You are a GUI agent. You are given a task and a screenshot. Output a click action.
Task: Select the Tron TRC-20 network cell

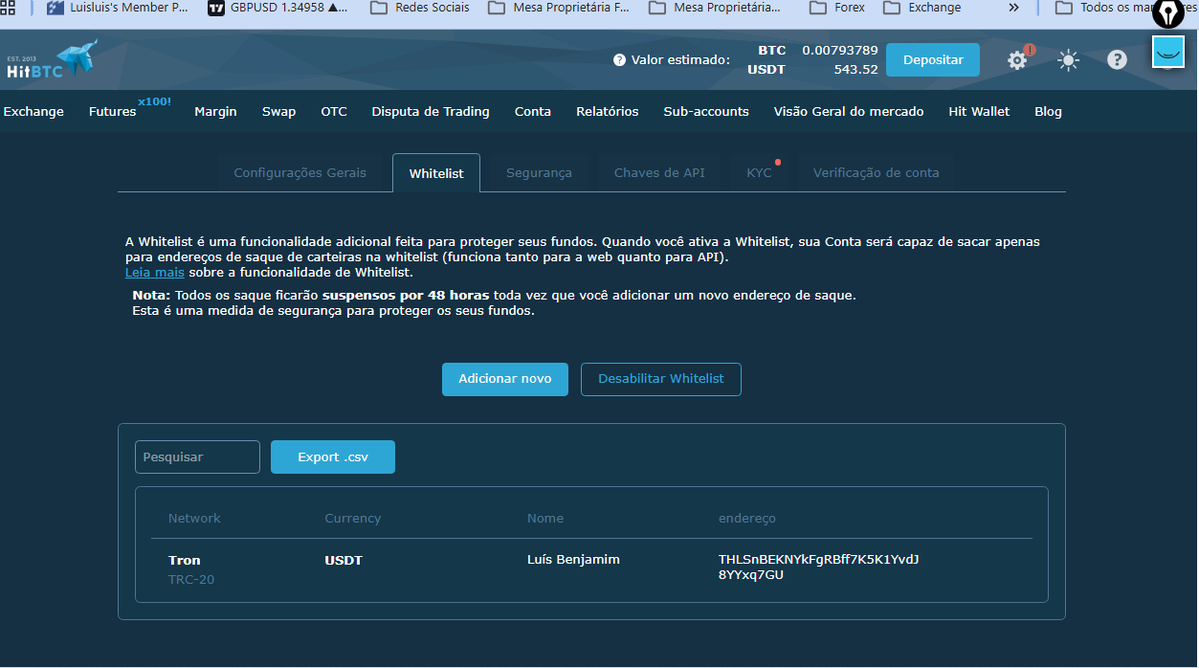191,569
